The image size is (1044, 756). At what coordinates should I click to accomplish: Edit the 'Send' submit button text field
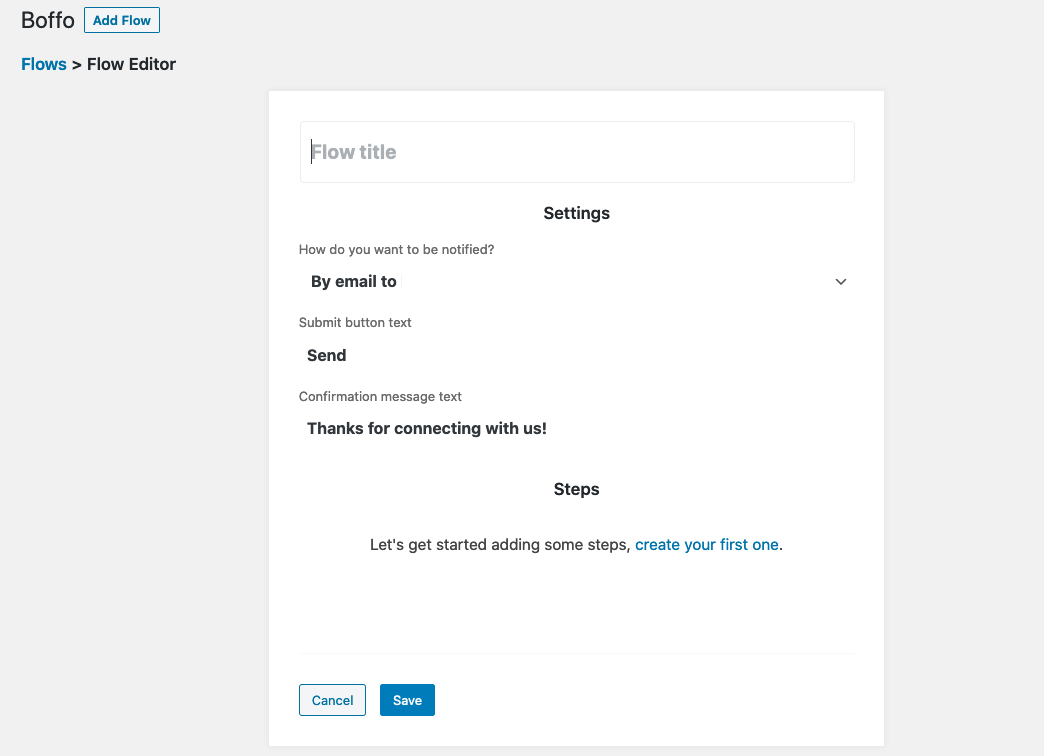[x=577, y=356]
